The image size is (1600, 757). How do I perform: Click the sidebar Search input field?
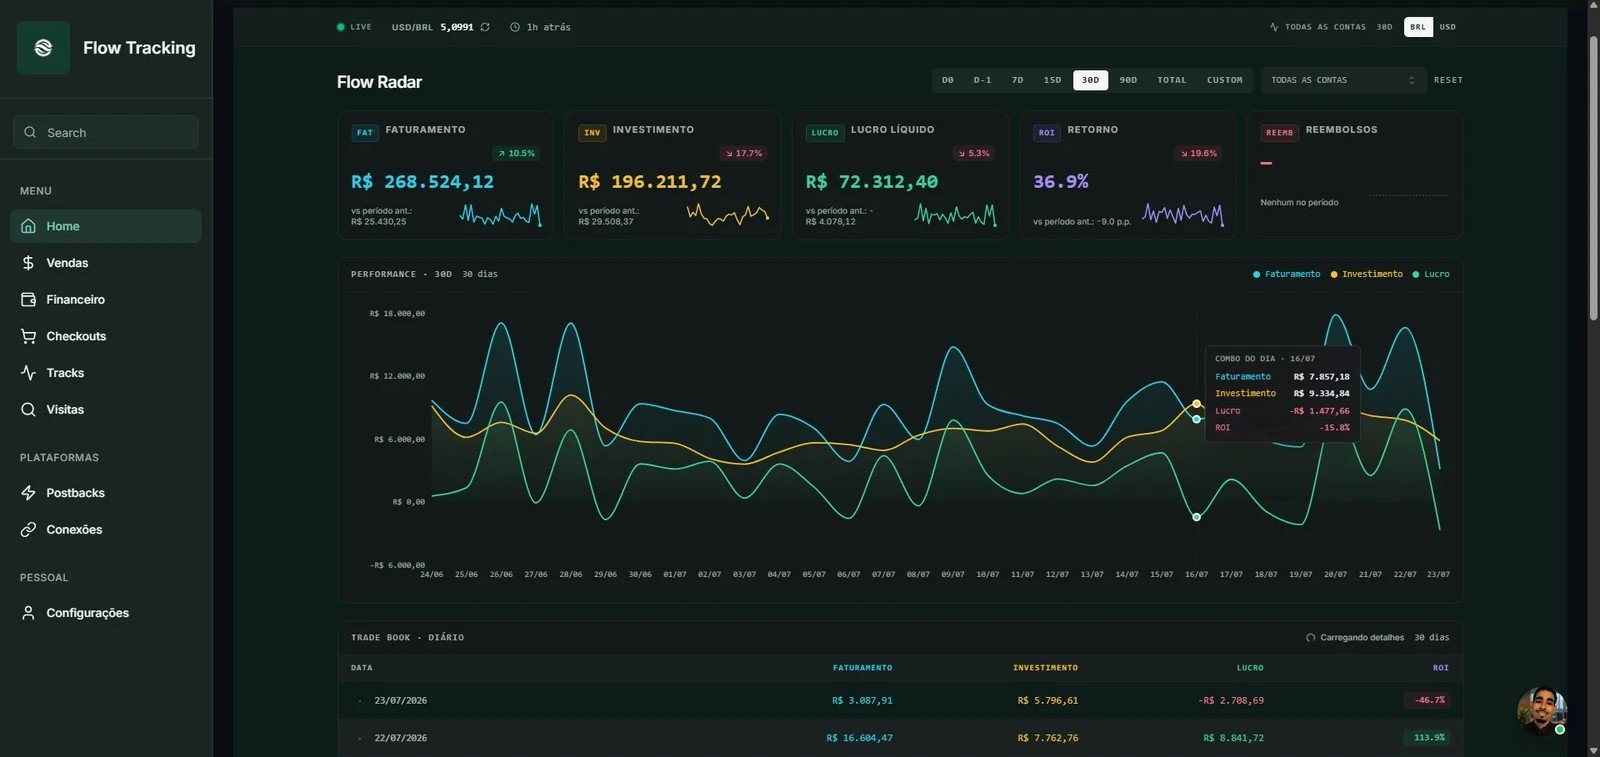(x=106, y=132)
